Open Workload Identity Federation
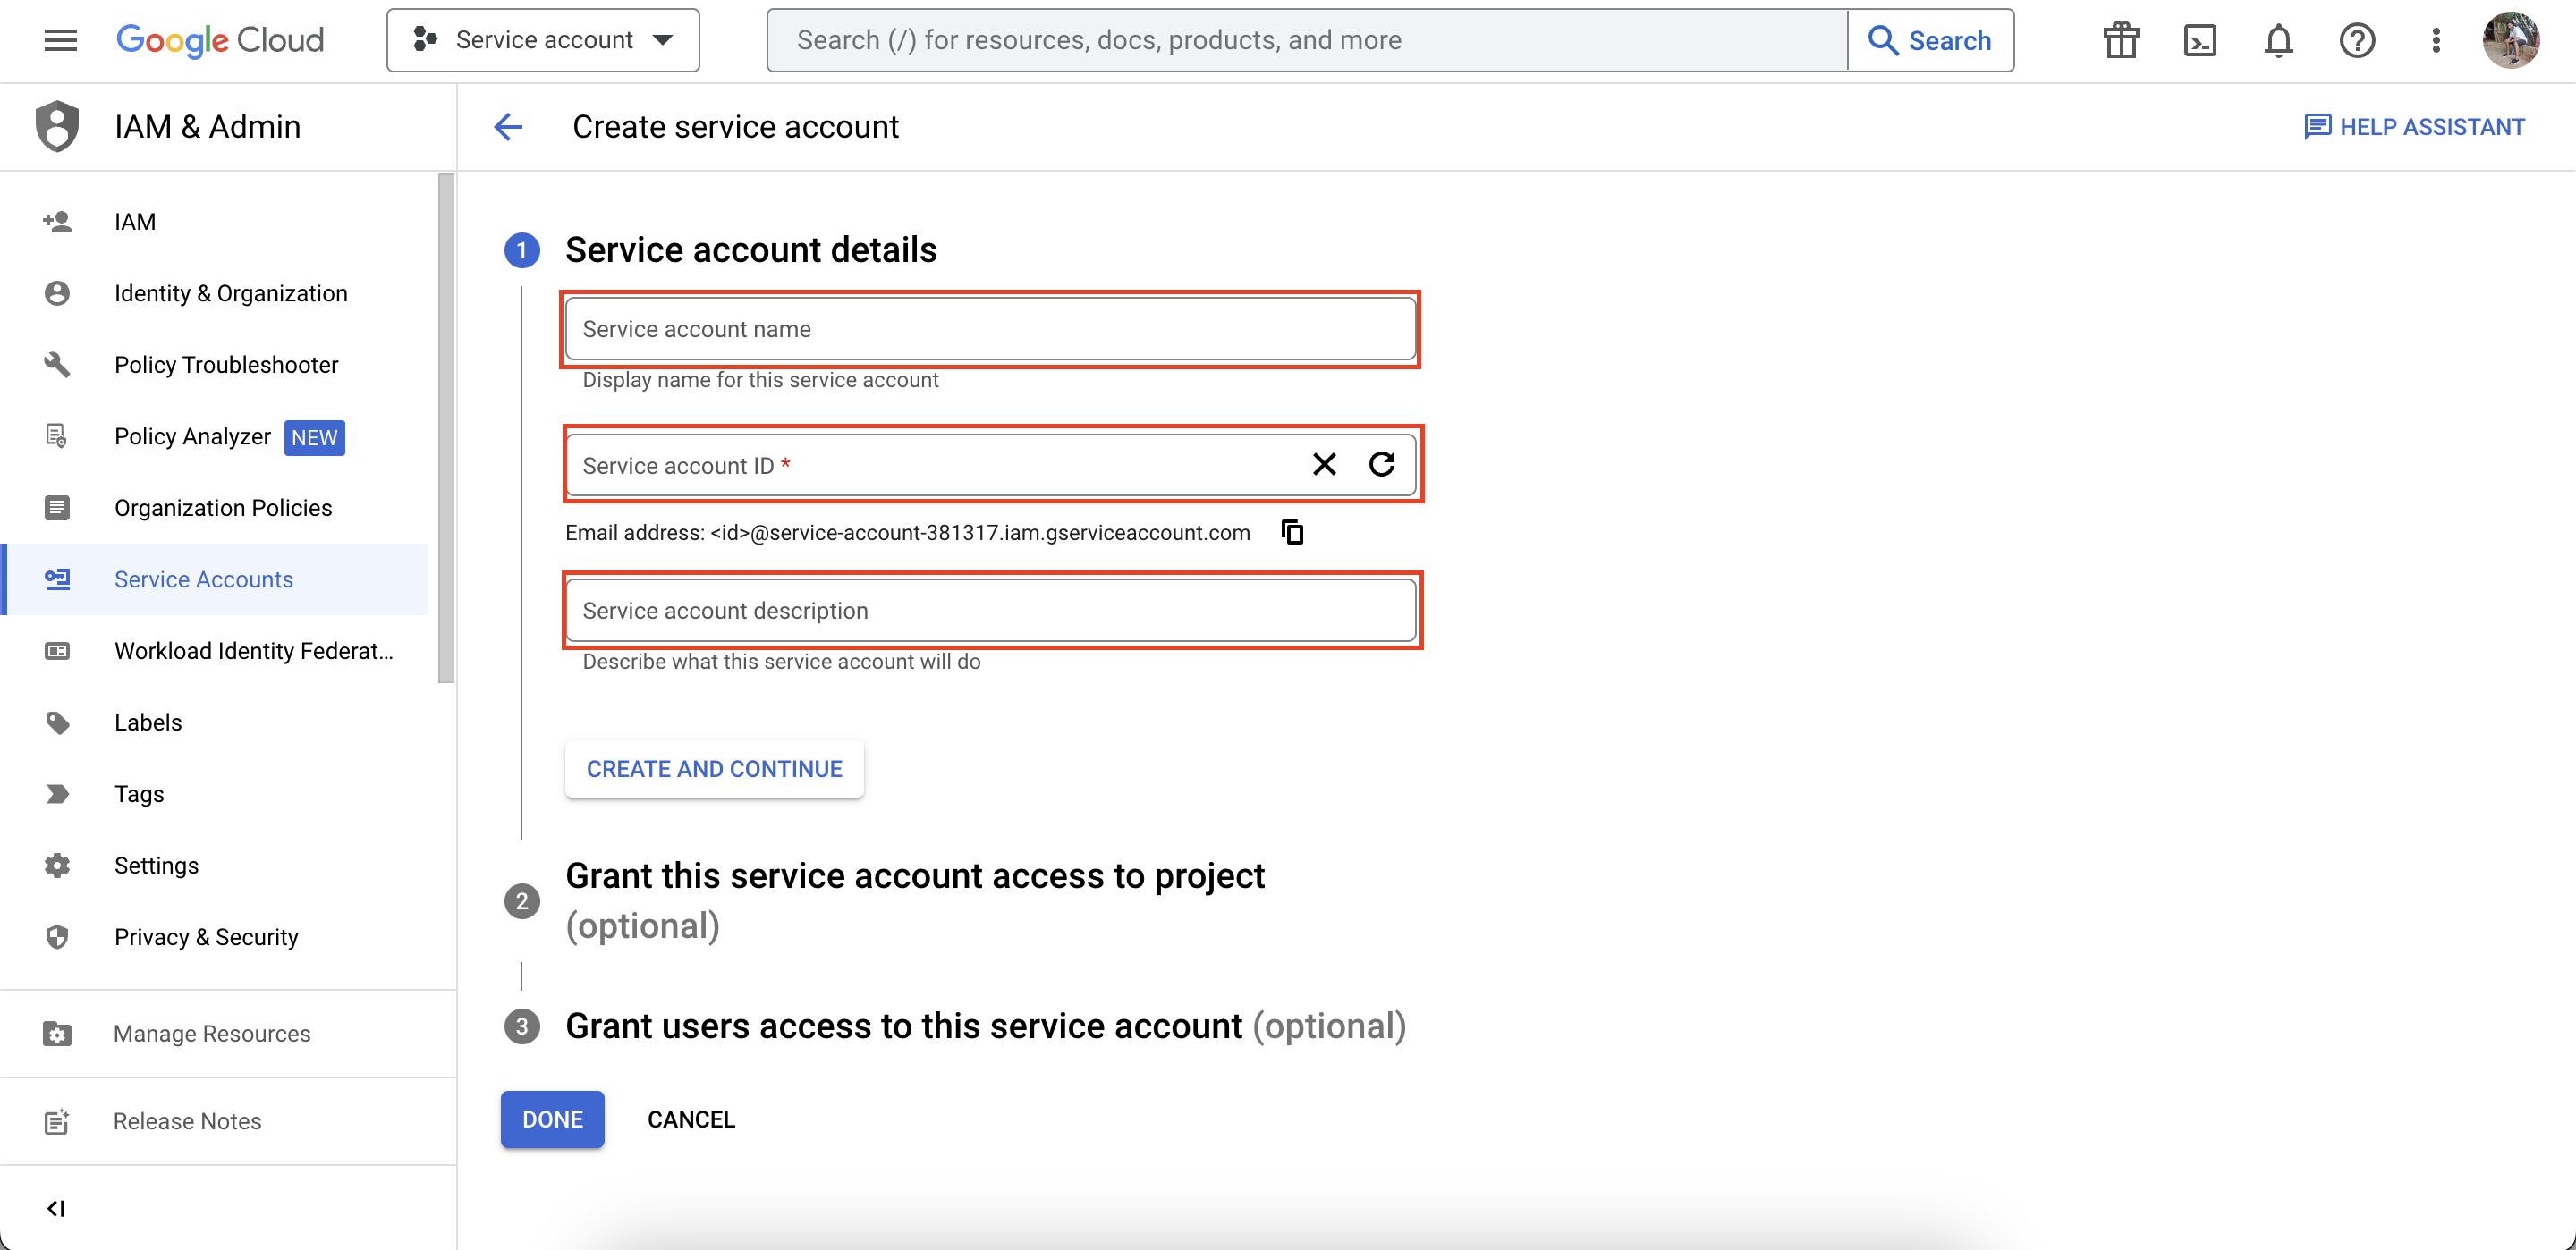The width and height of the screenshot is (2576, 1250). [215, 650]
